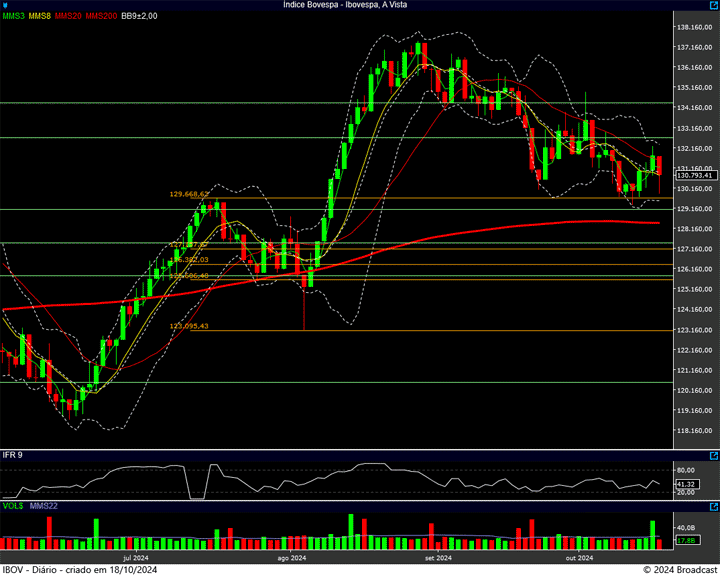The height and width of the screenshot is (575, 720).
Task: Select the MMS200 indicator label
Action: click(x=101, y=16)
